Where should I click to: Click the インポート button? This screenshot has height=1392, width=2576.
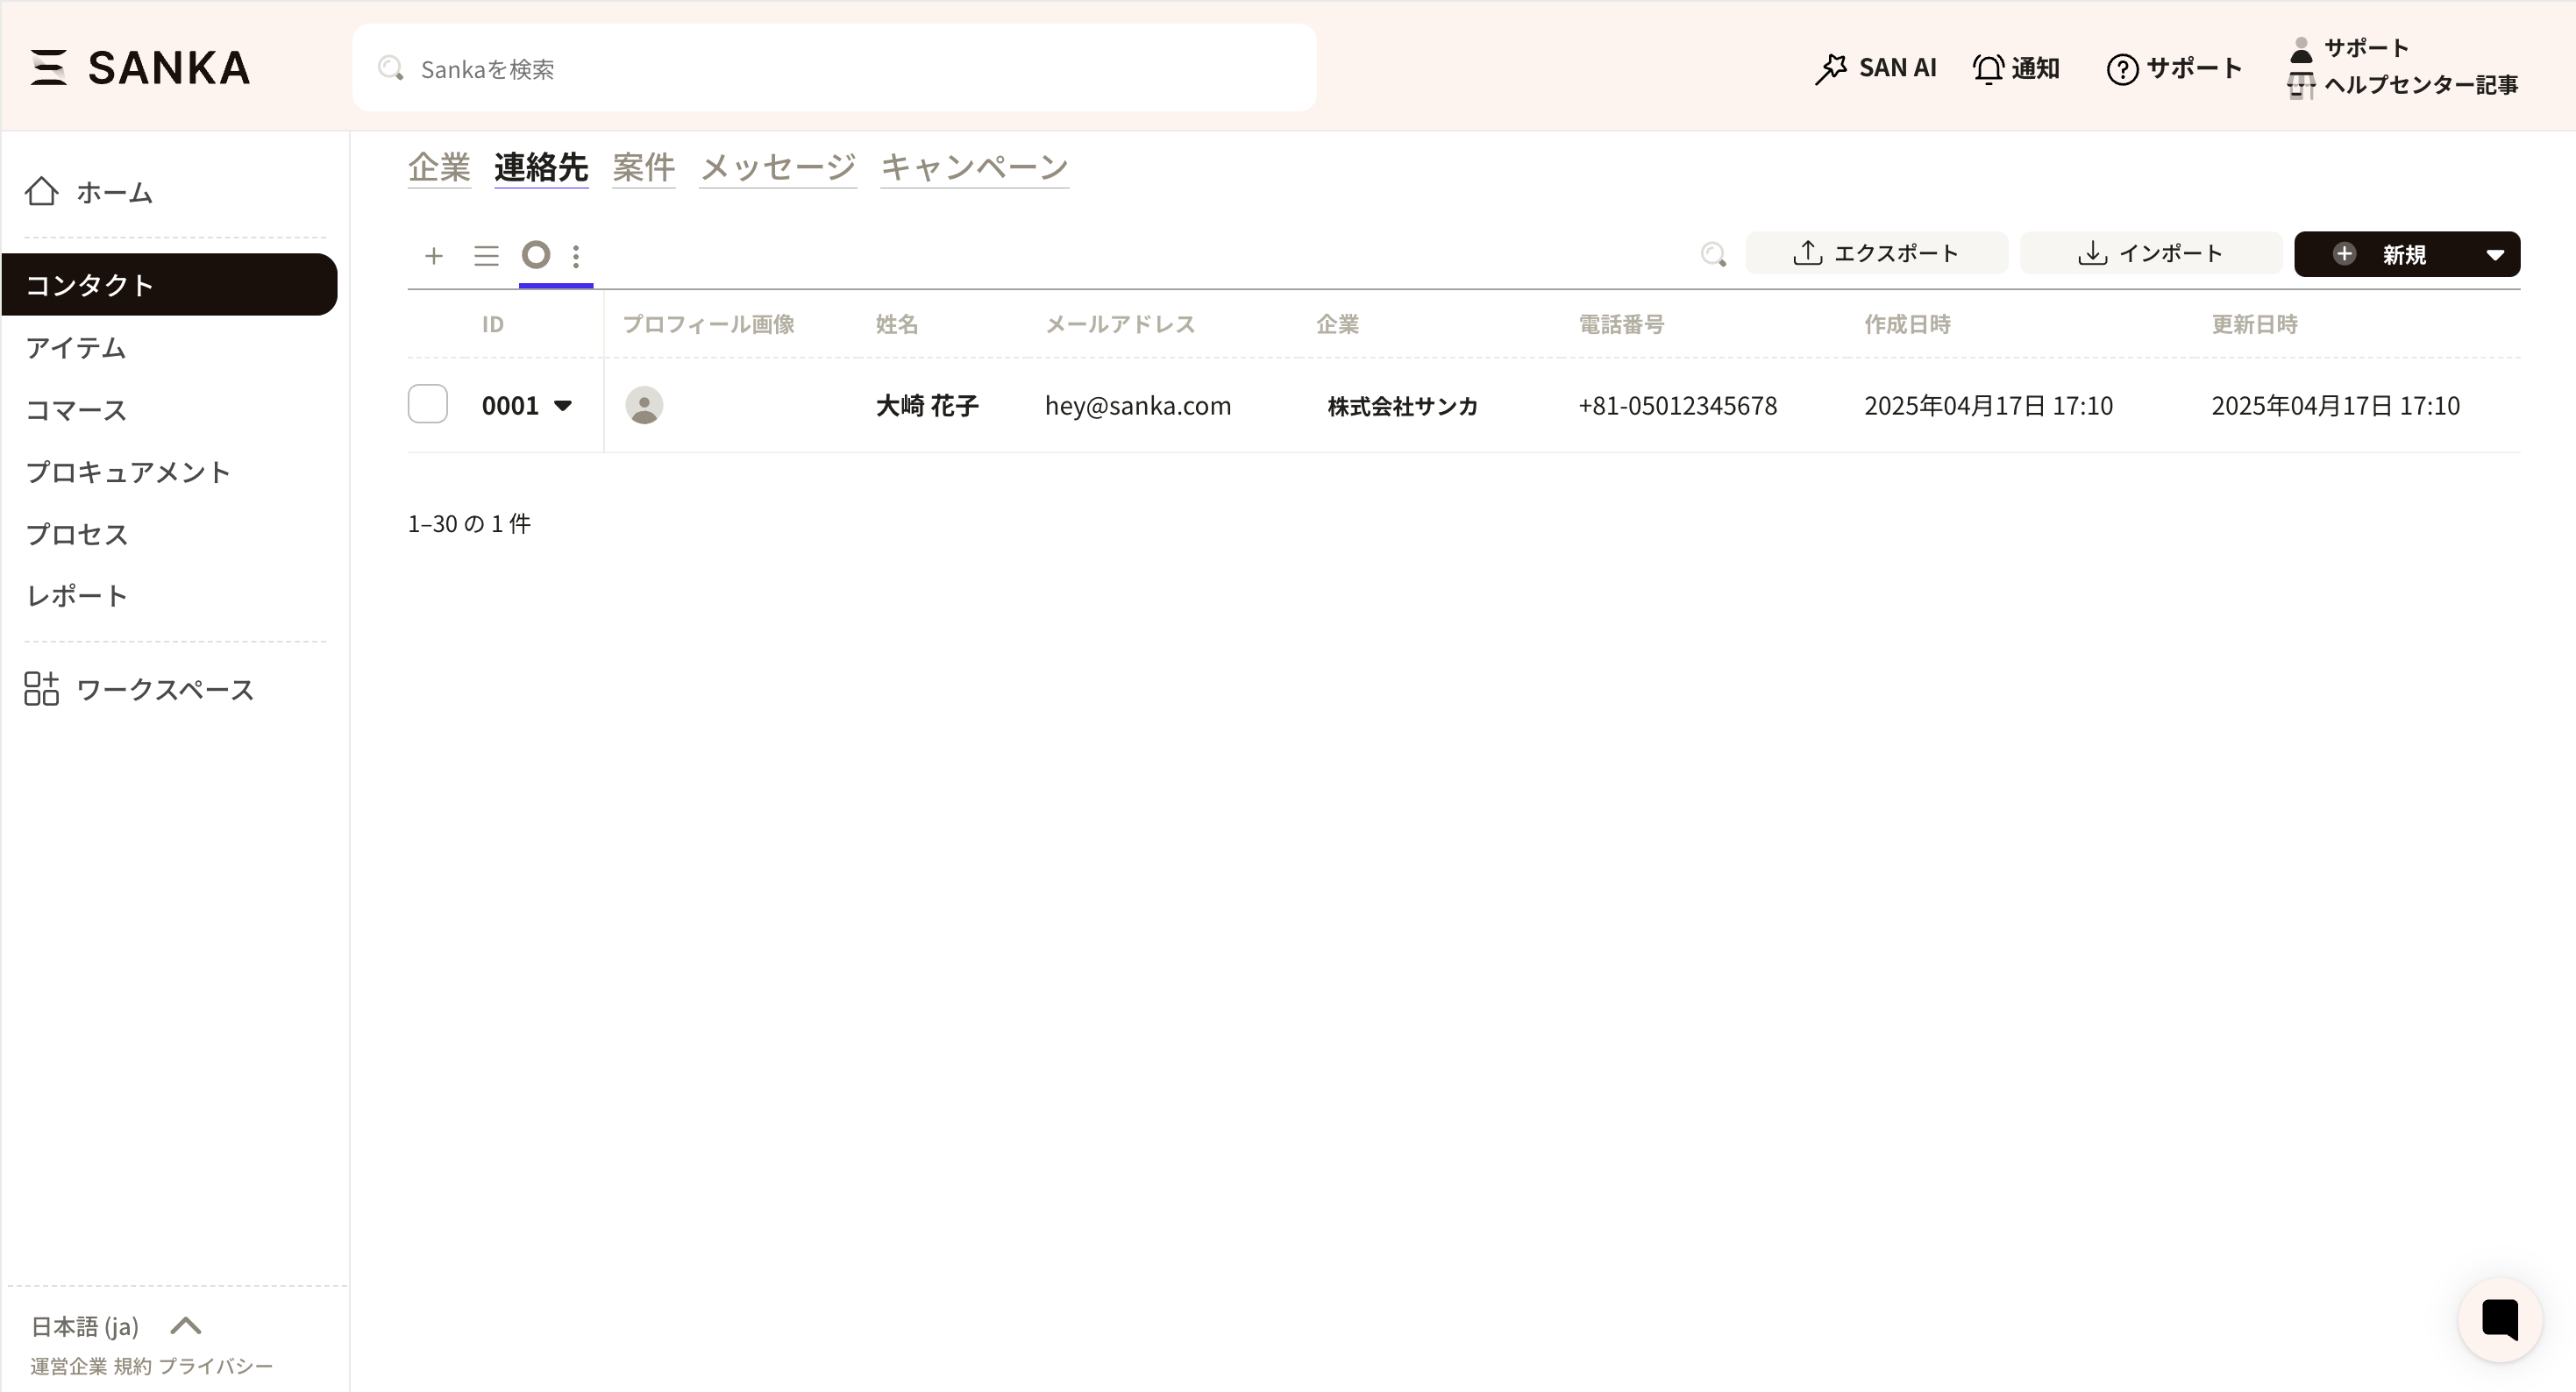tap(2150, 254)
